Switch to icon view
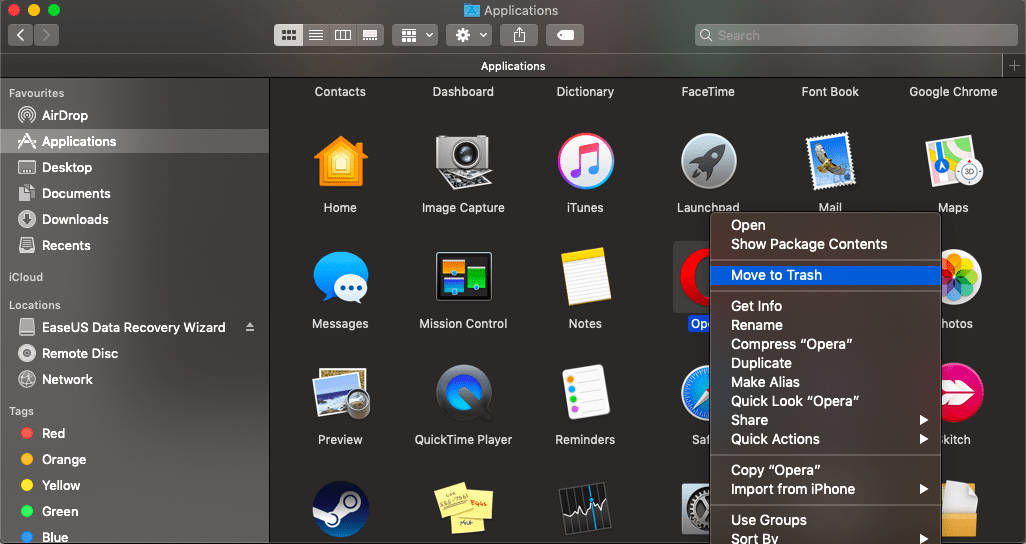The height and width of the screenshot is (544, 1026). pyautogui.click(x=289, y=35)
